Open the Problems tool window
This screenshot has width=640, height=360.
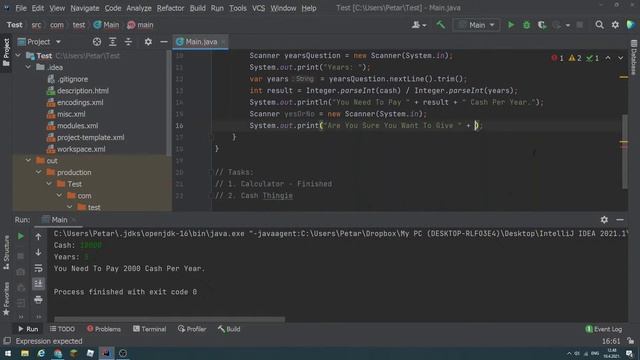pyautogui.click(x=104, y=329)
